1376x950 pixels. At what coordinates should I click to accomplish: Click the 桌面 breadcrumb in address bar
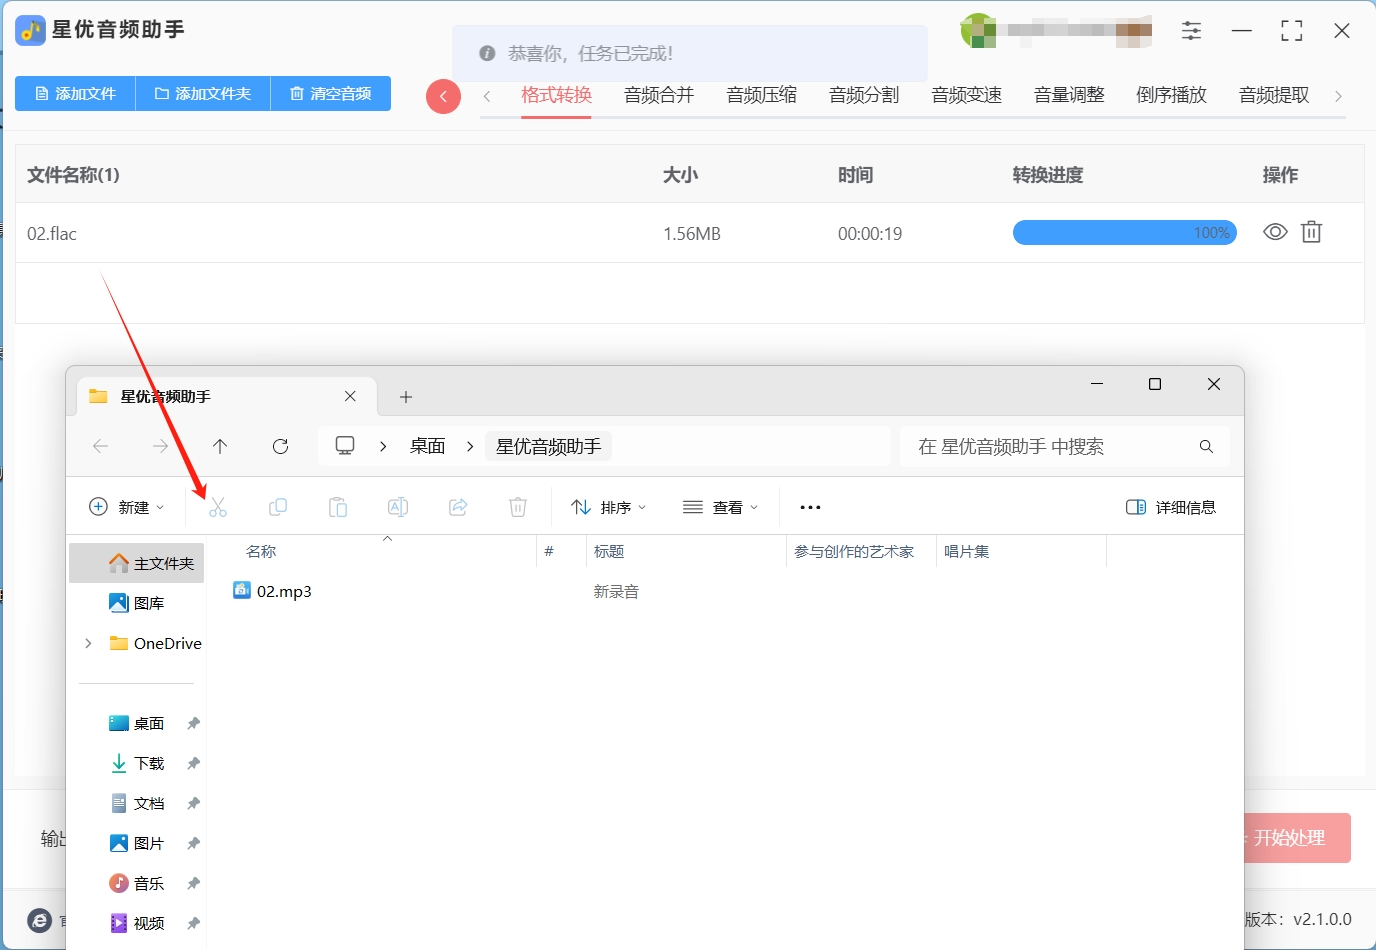(x=428, y=446)
